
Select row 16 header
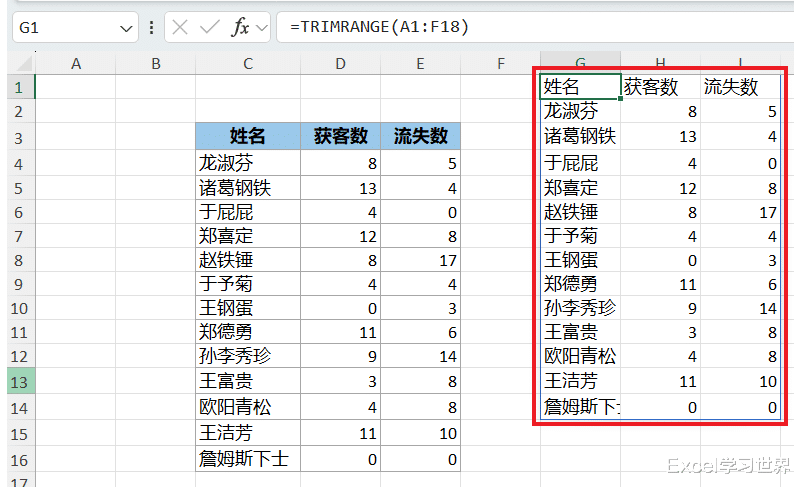[x=19, y=460]
